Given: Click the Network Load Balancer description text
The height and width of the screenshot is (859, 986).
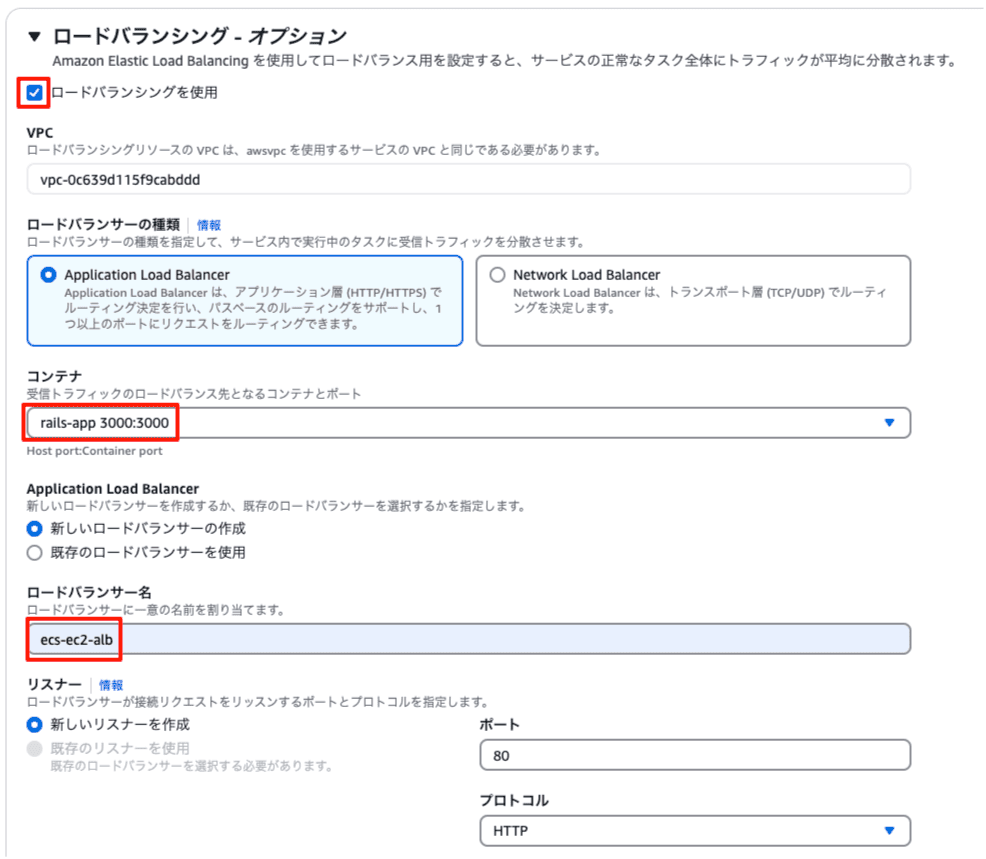Looking at the screenshot, I should coord(698,300).
